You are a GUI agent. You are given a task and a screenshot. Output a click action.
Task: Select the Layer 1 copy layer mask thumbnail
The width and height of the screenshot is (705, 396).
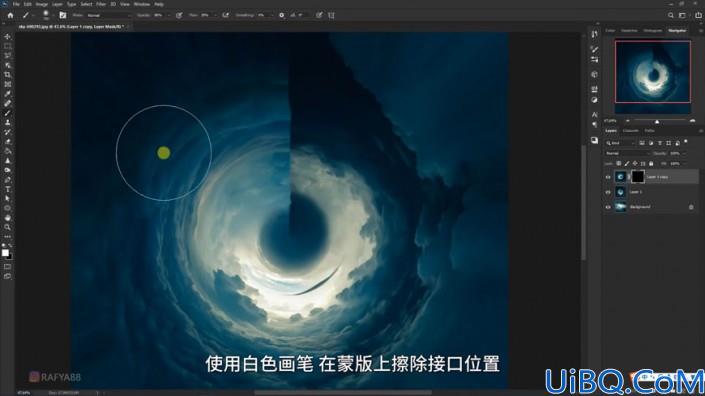click(638, 177)
